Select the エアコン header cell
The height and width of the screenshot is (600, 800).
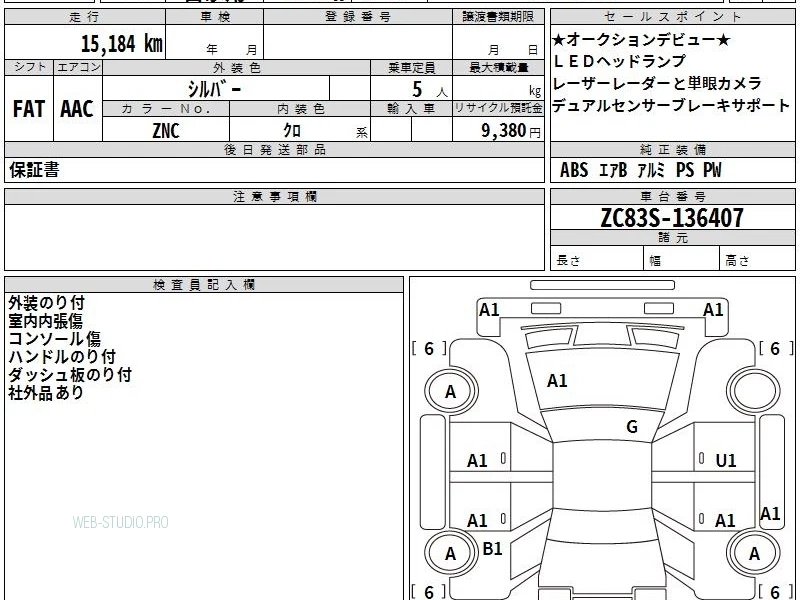pos(78,67)
